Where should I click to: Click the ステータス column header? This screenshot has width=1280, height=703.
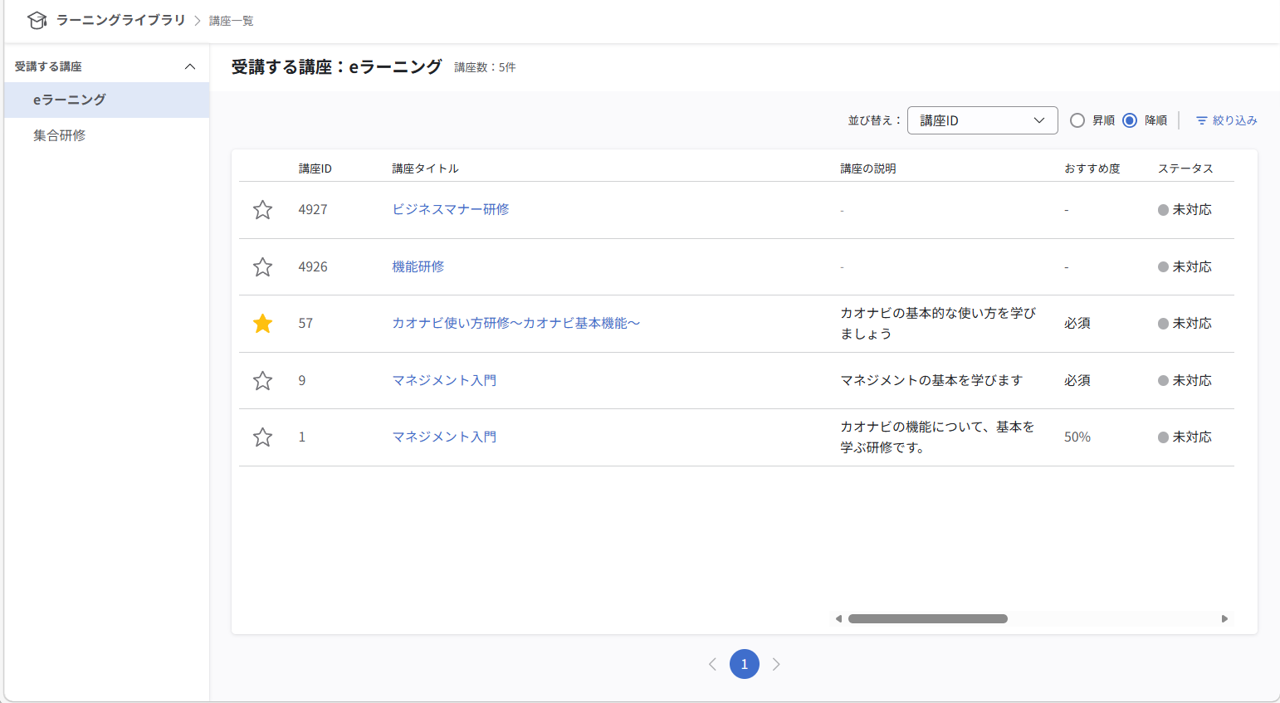click(1186, 169)
